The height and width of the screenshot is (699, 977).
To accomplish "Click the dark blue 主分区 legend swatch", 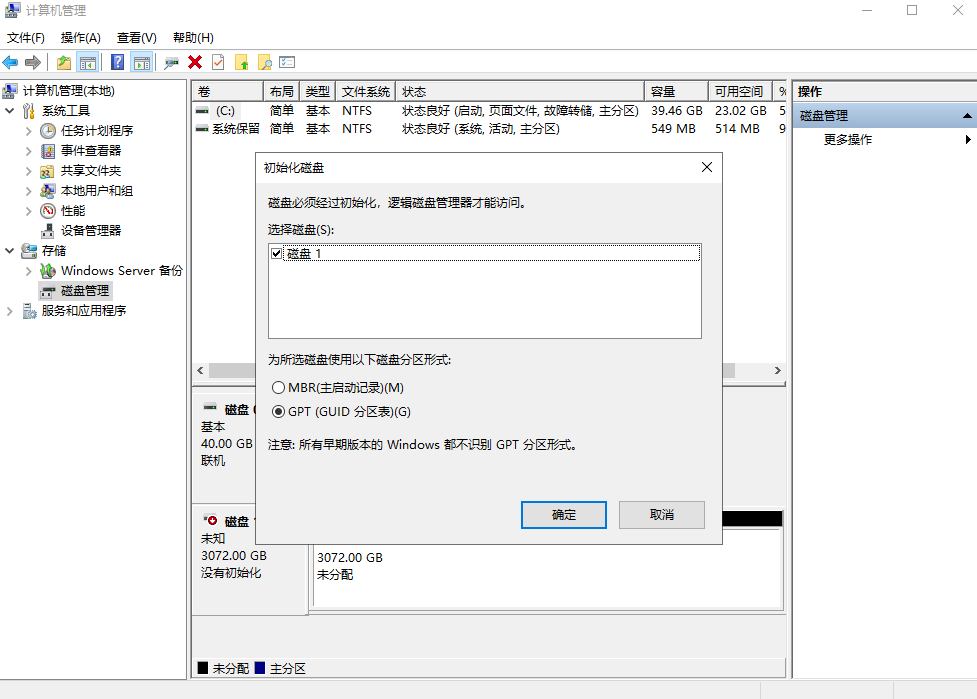I will 260,668.
